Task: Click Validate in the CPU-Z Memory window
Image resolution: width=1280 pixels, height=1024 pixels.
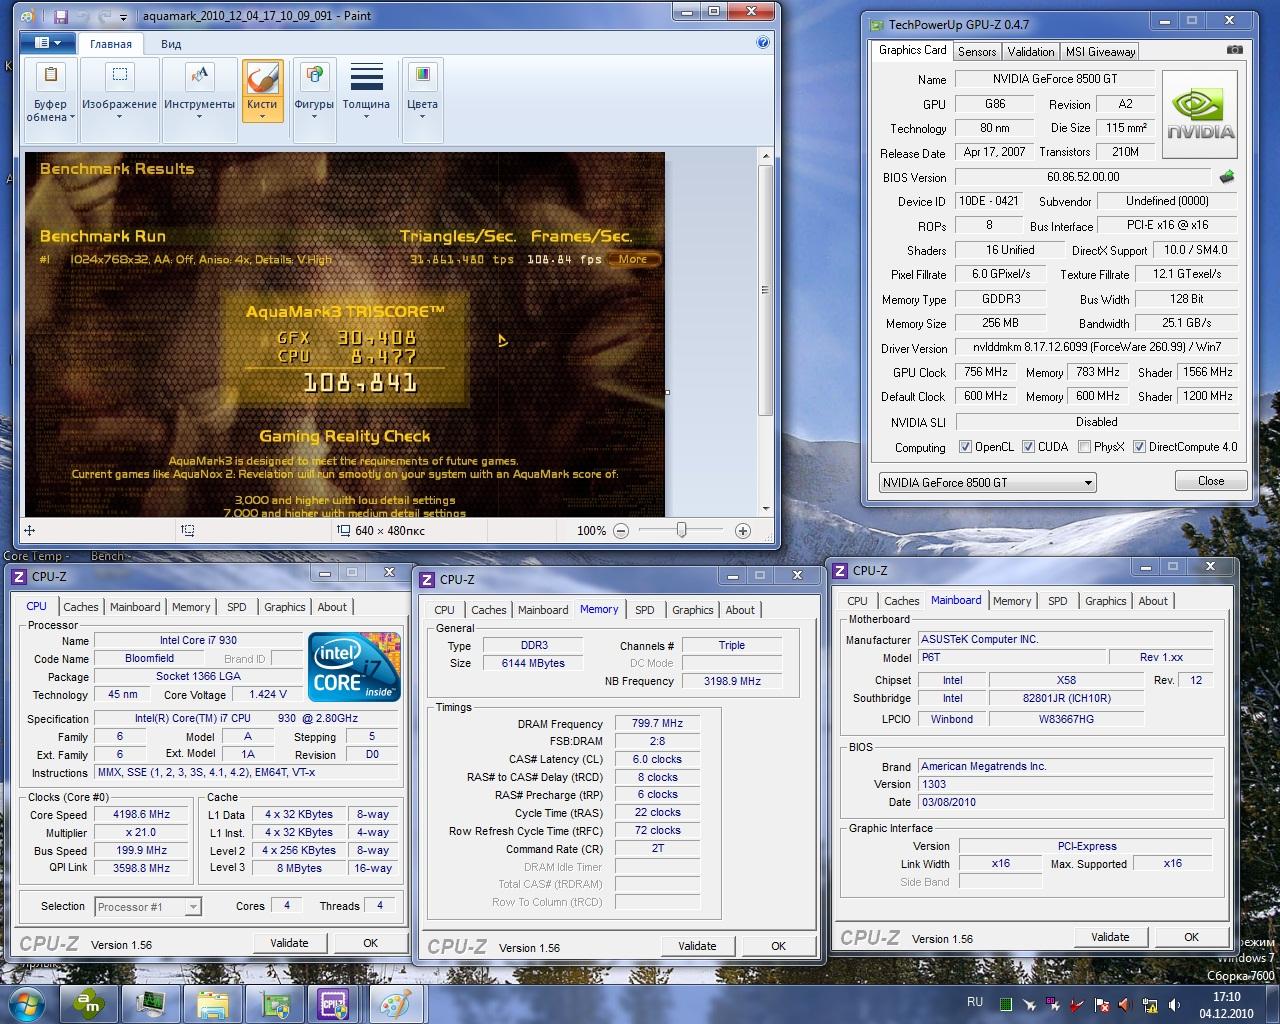Action: click(697, 946)
